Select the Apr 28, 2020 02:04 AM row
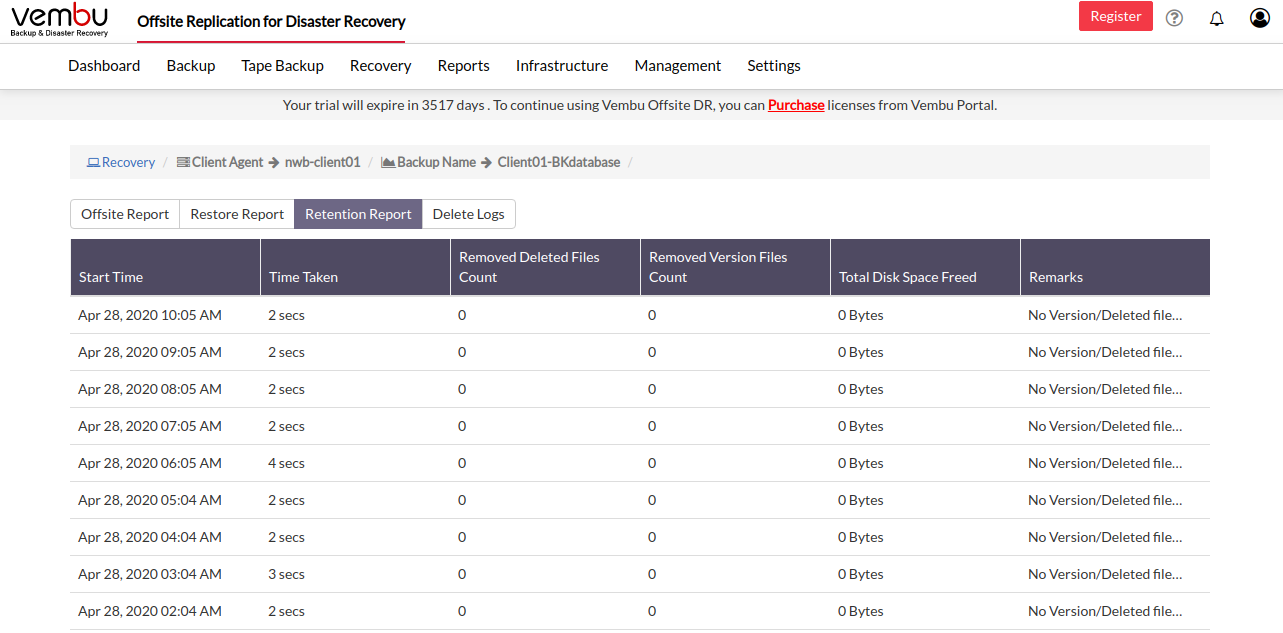Viewport: 1283px width, 633px height. point(640,611)
